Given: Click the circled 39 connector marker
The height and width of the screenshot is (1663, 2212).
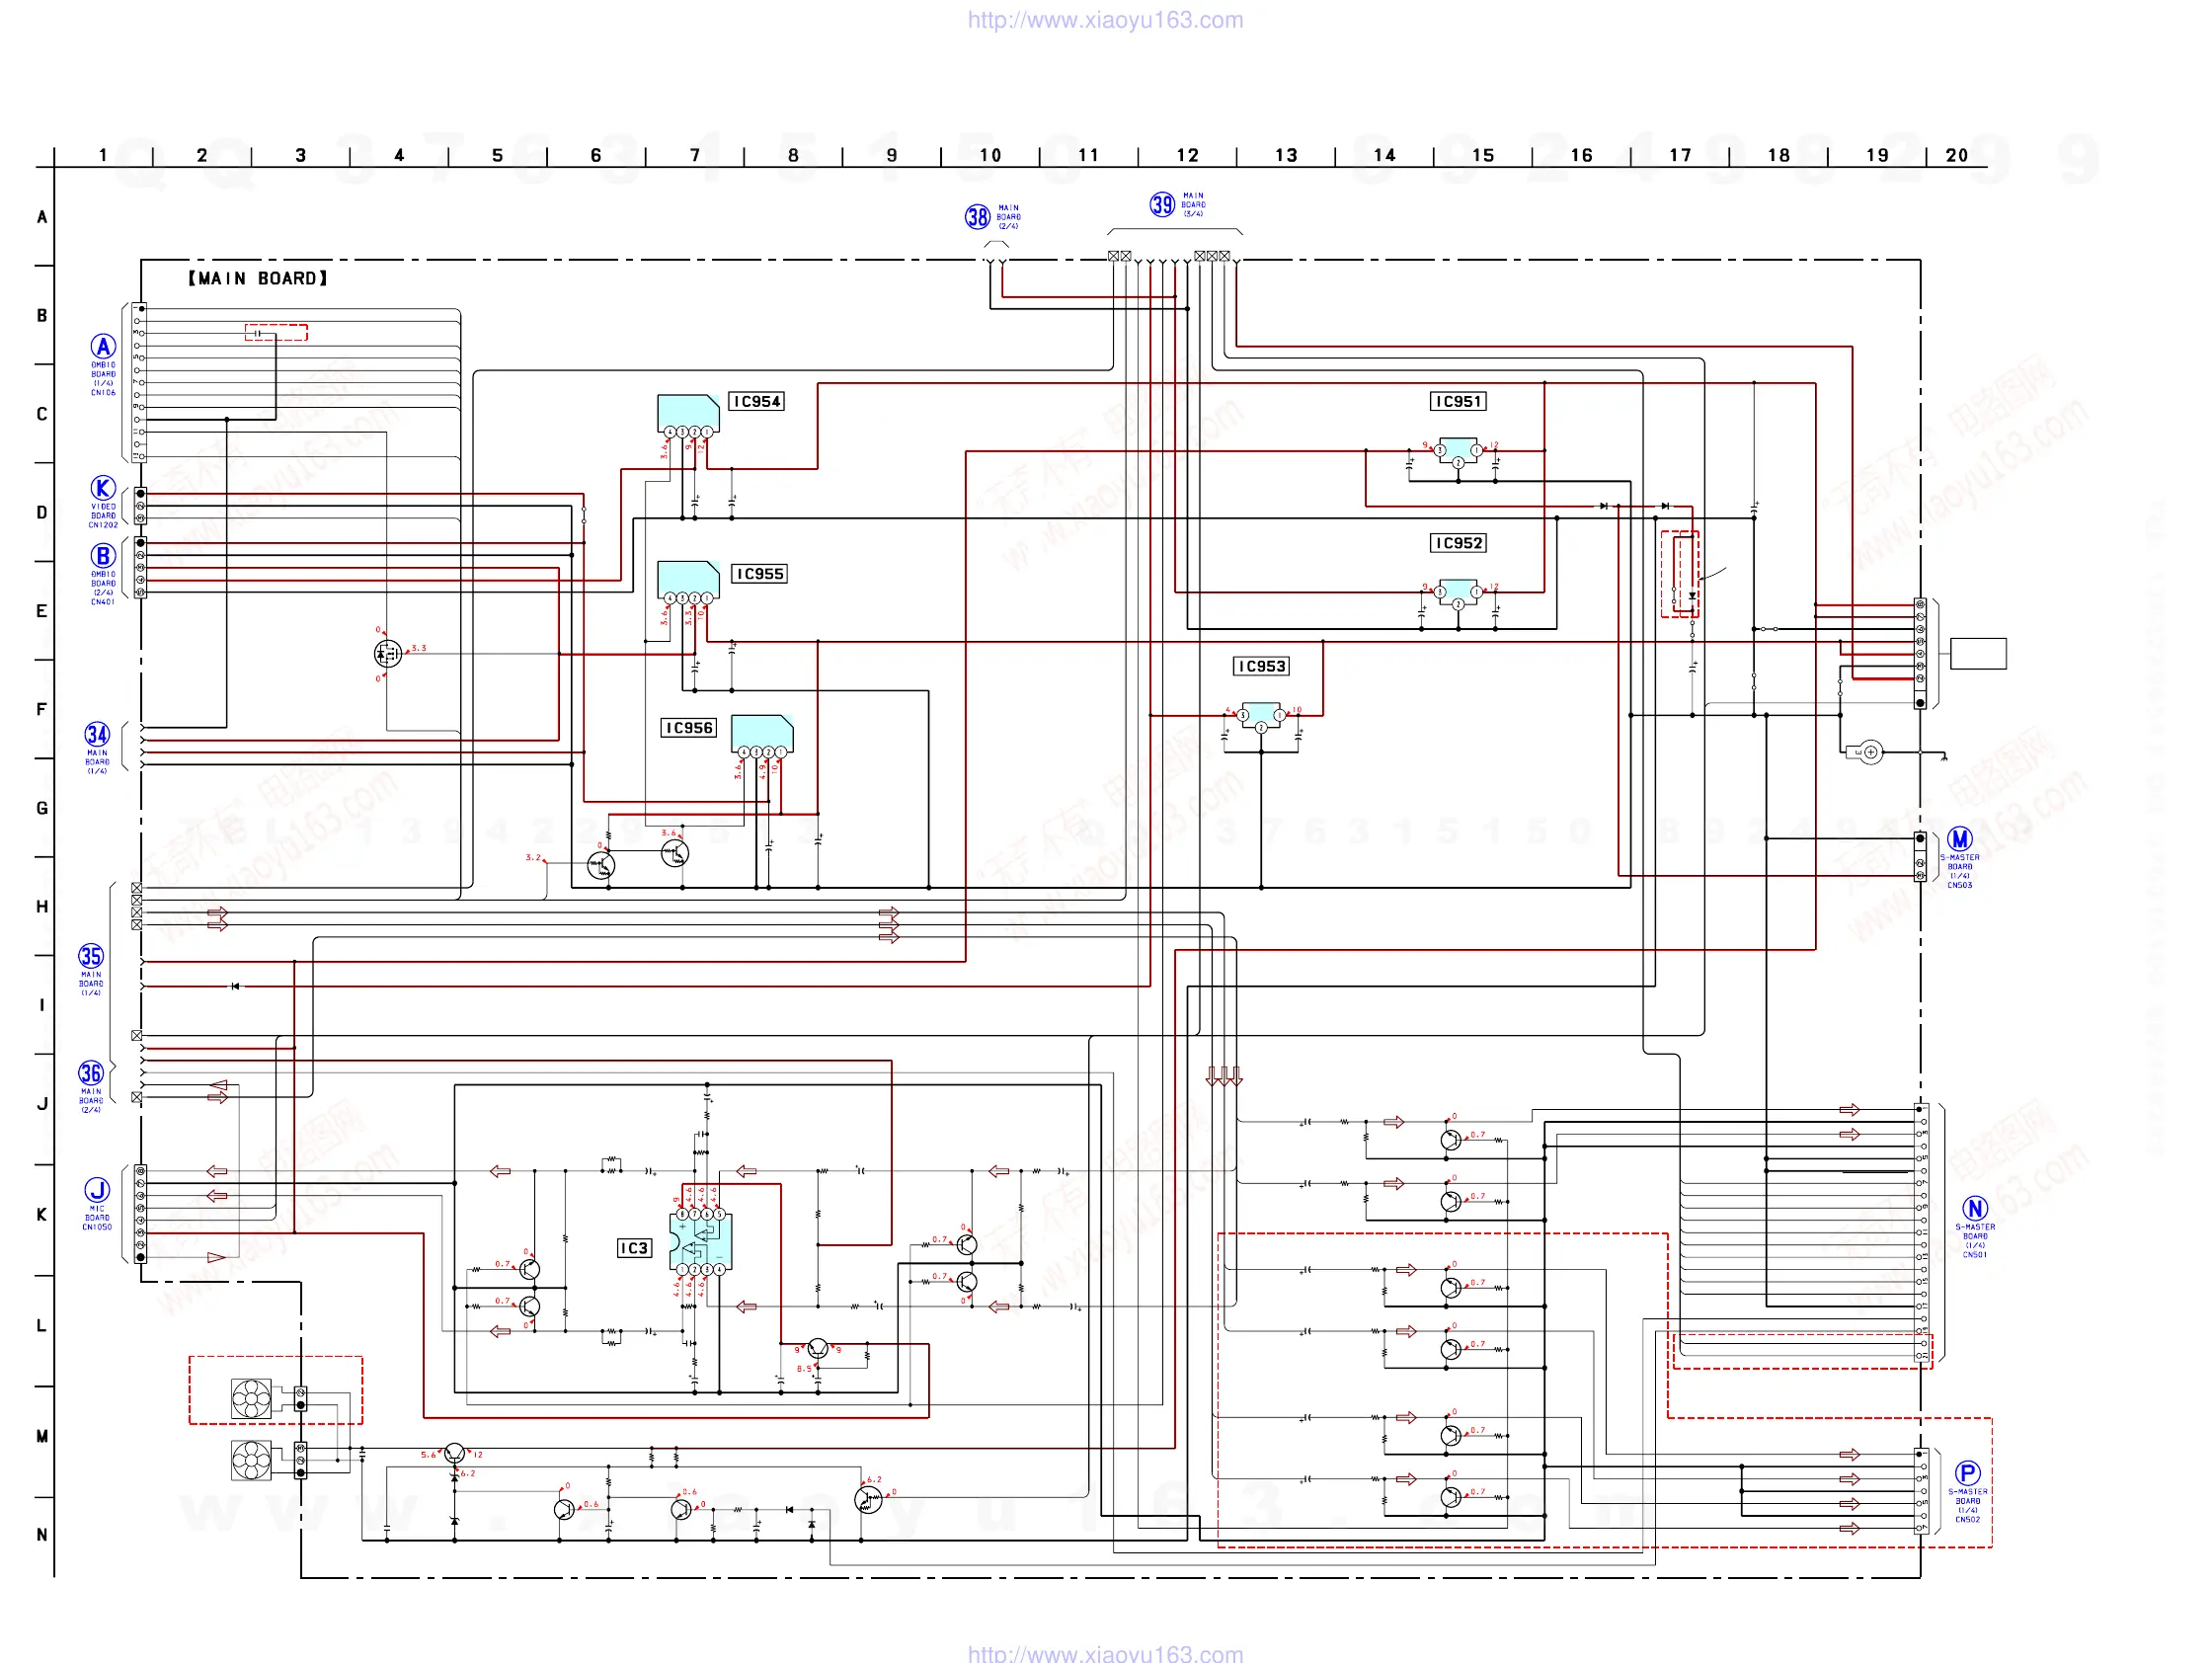Looking at the screenshot, I should pyautogui.click(x=1161, y=205).
